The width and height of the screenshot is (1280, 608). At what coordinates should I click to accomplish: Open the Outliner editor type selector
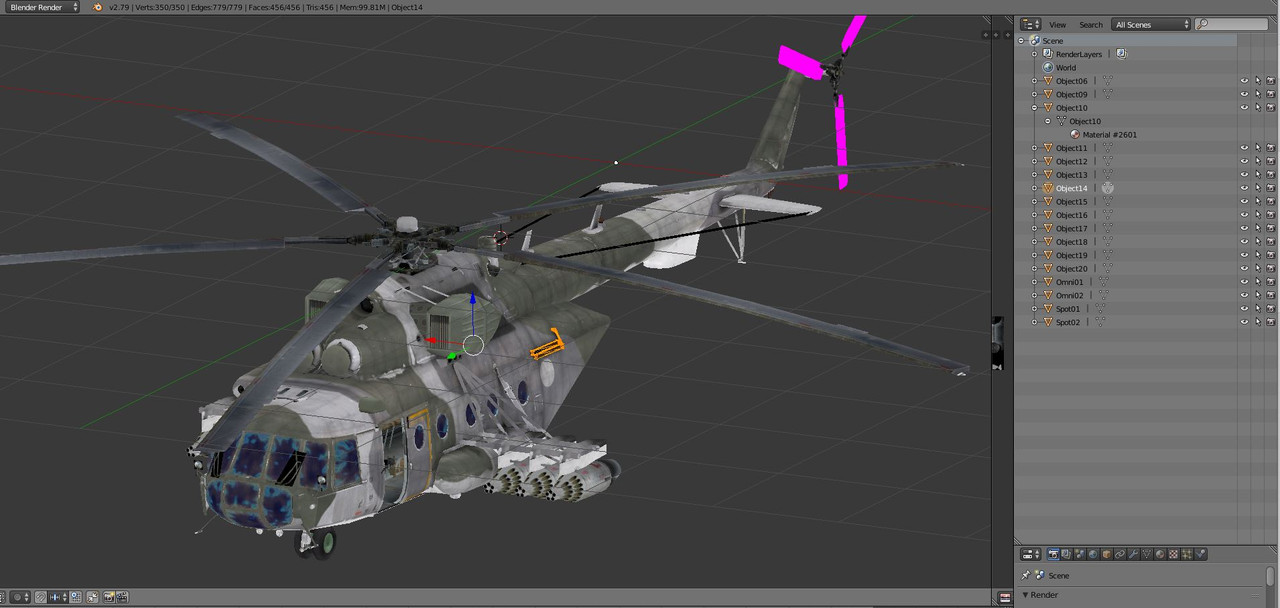click(x=1030, y=24)
